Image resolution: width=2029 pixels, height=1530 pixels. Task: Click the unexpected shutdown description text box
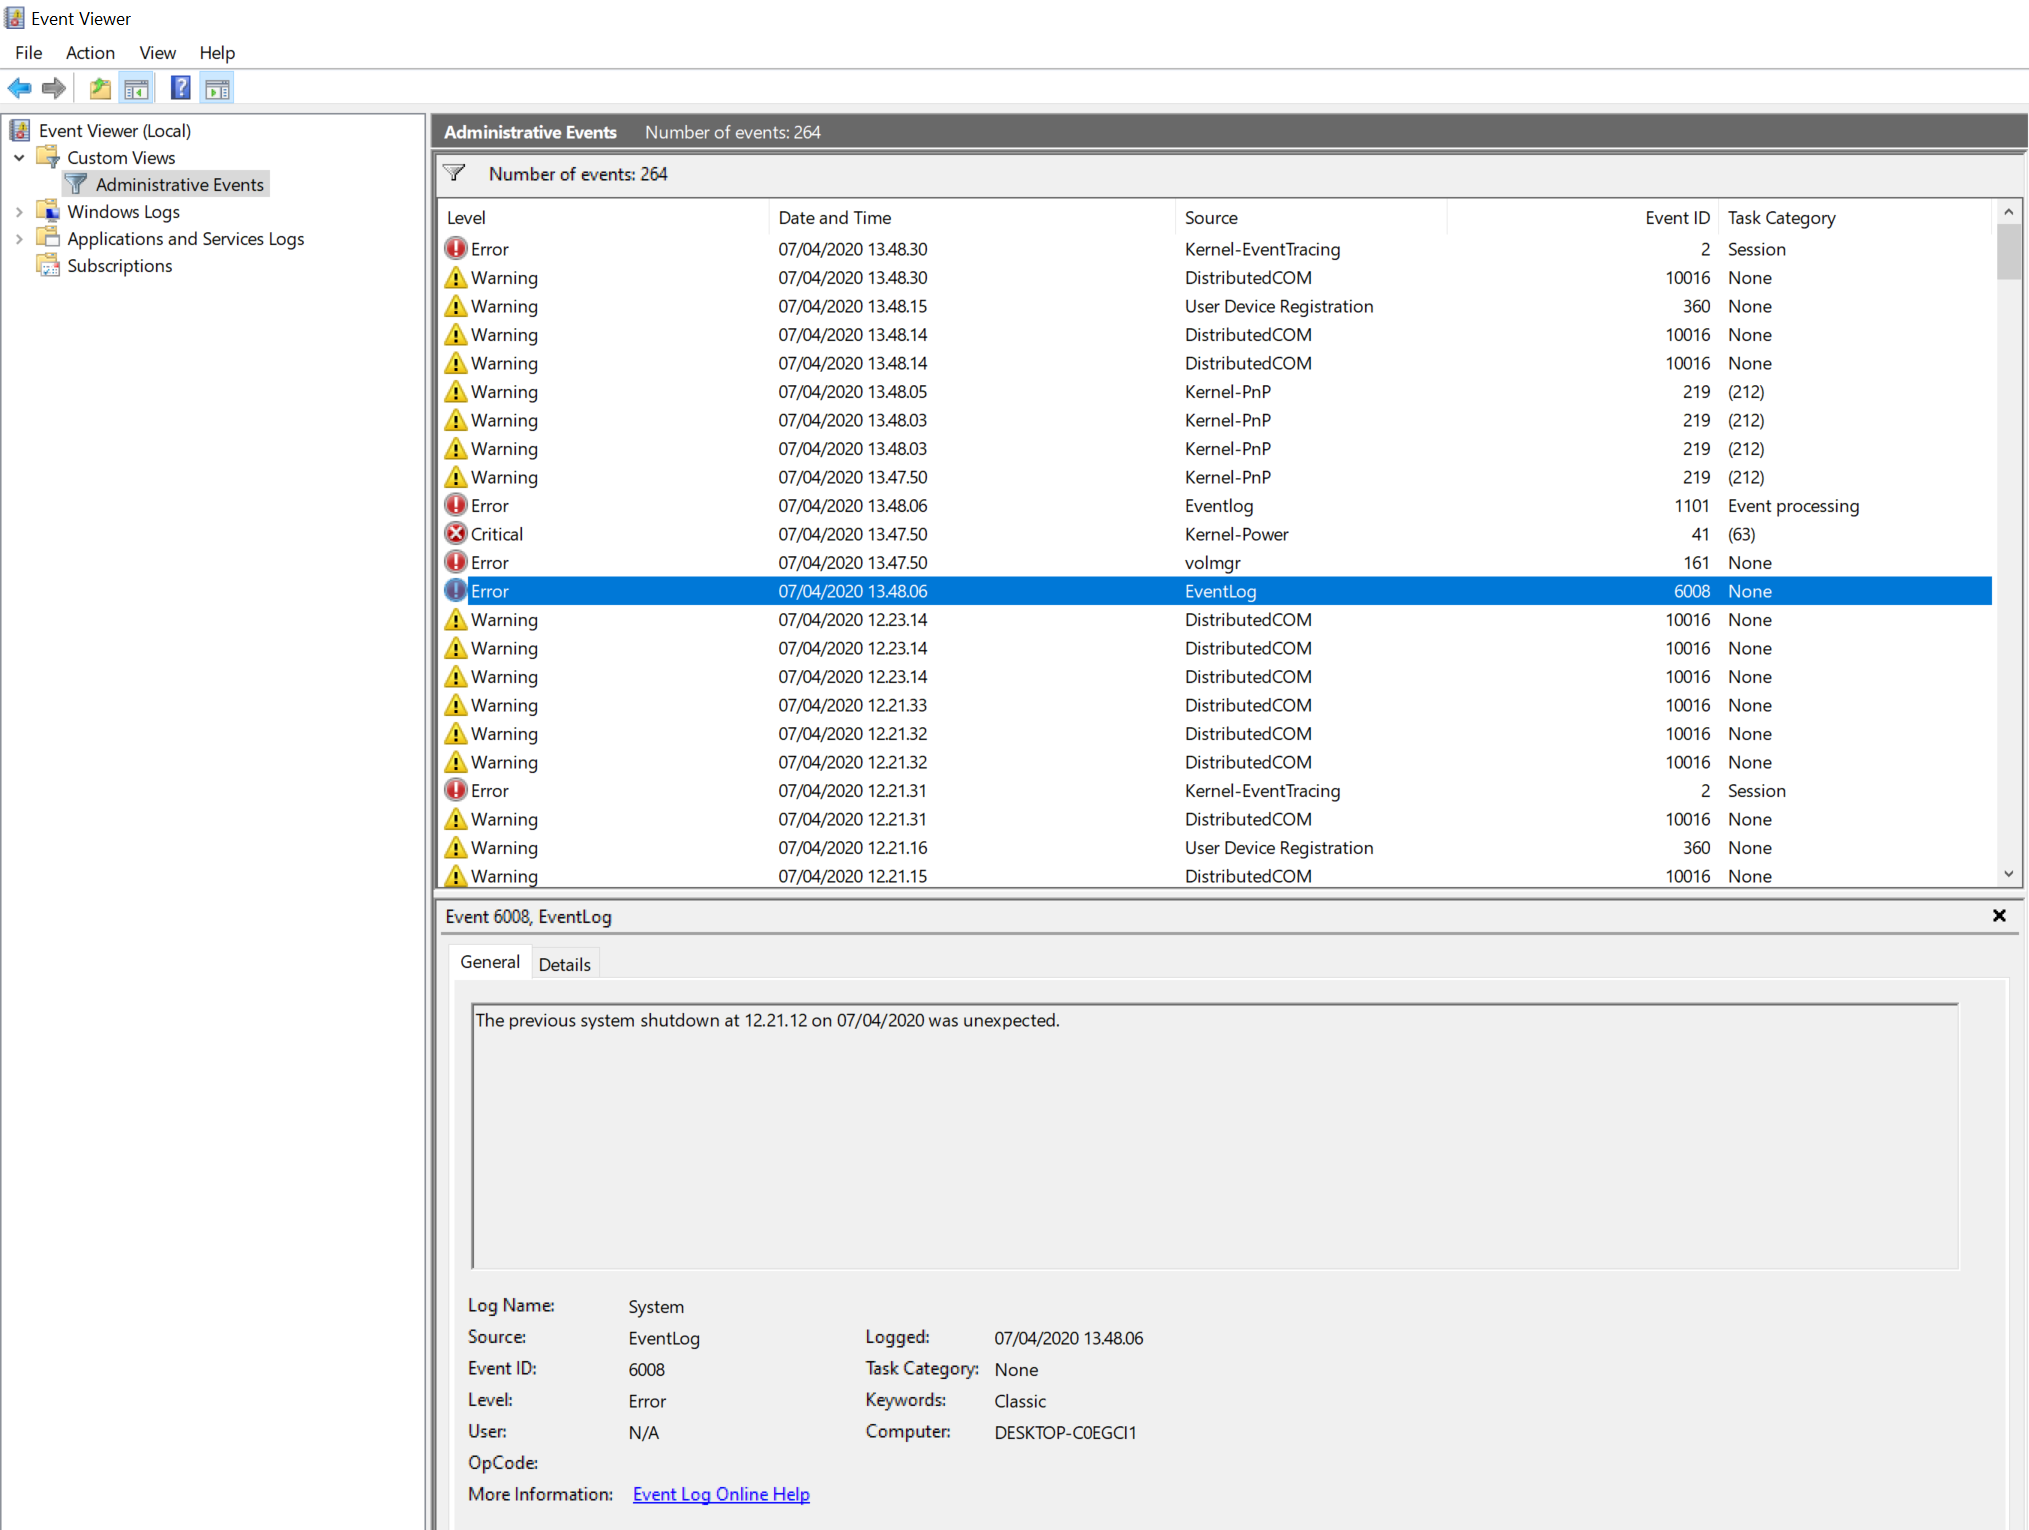[1214, 1136]
